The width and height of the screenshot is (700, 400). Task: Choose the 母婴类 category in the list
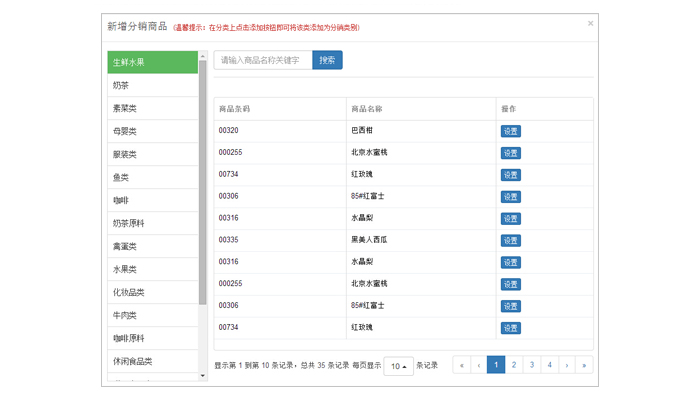(153, 131)
